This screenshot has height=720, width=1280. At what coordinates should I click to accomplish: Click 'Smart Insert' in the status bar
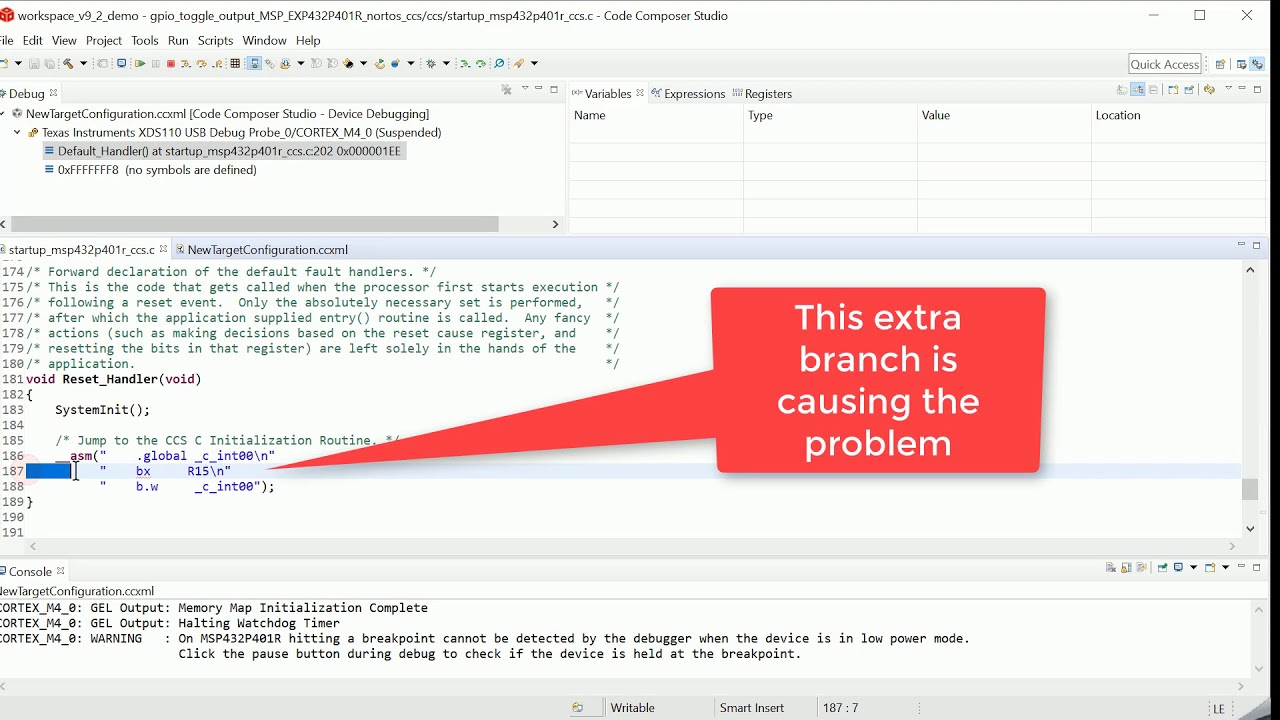(x=752, y=708)
